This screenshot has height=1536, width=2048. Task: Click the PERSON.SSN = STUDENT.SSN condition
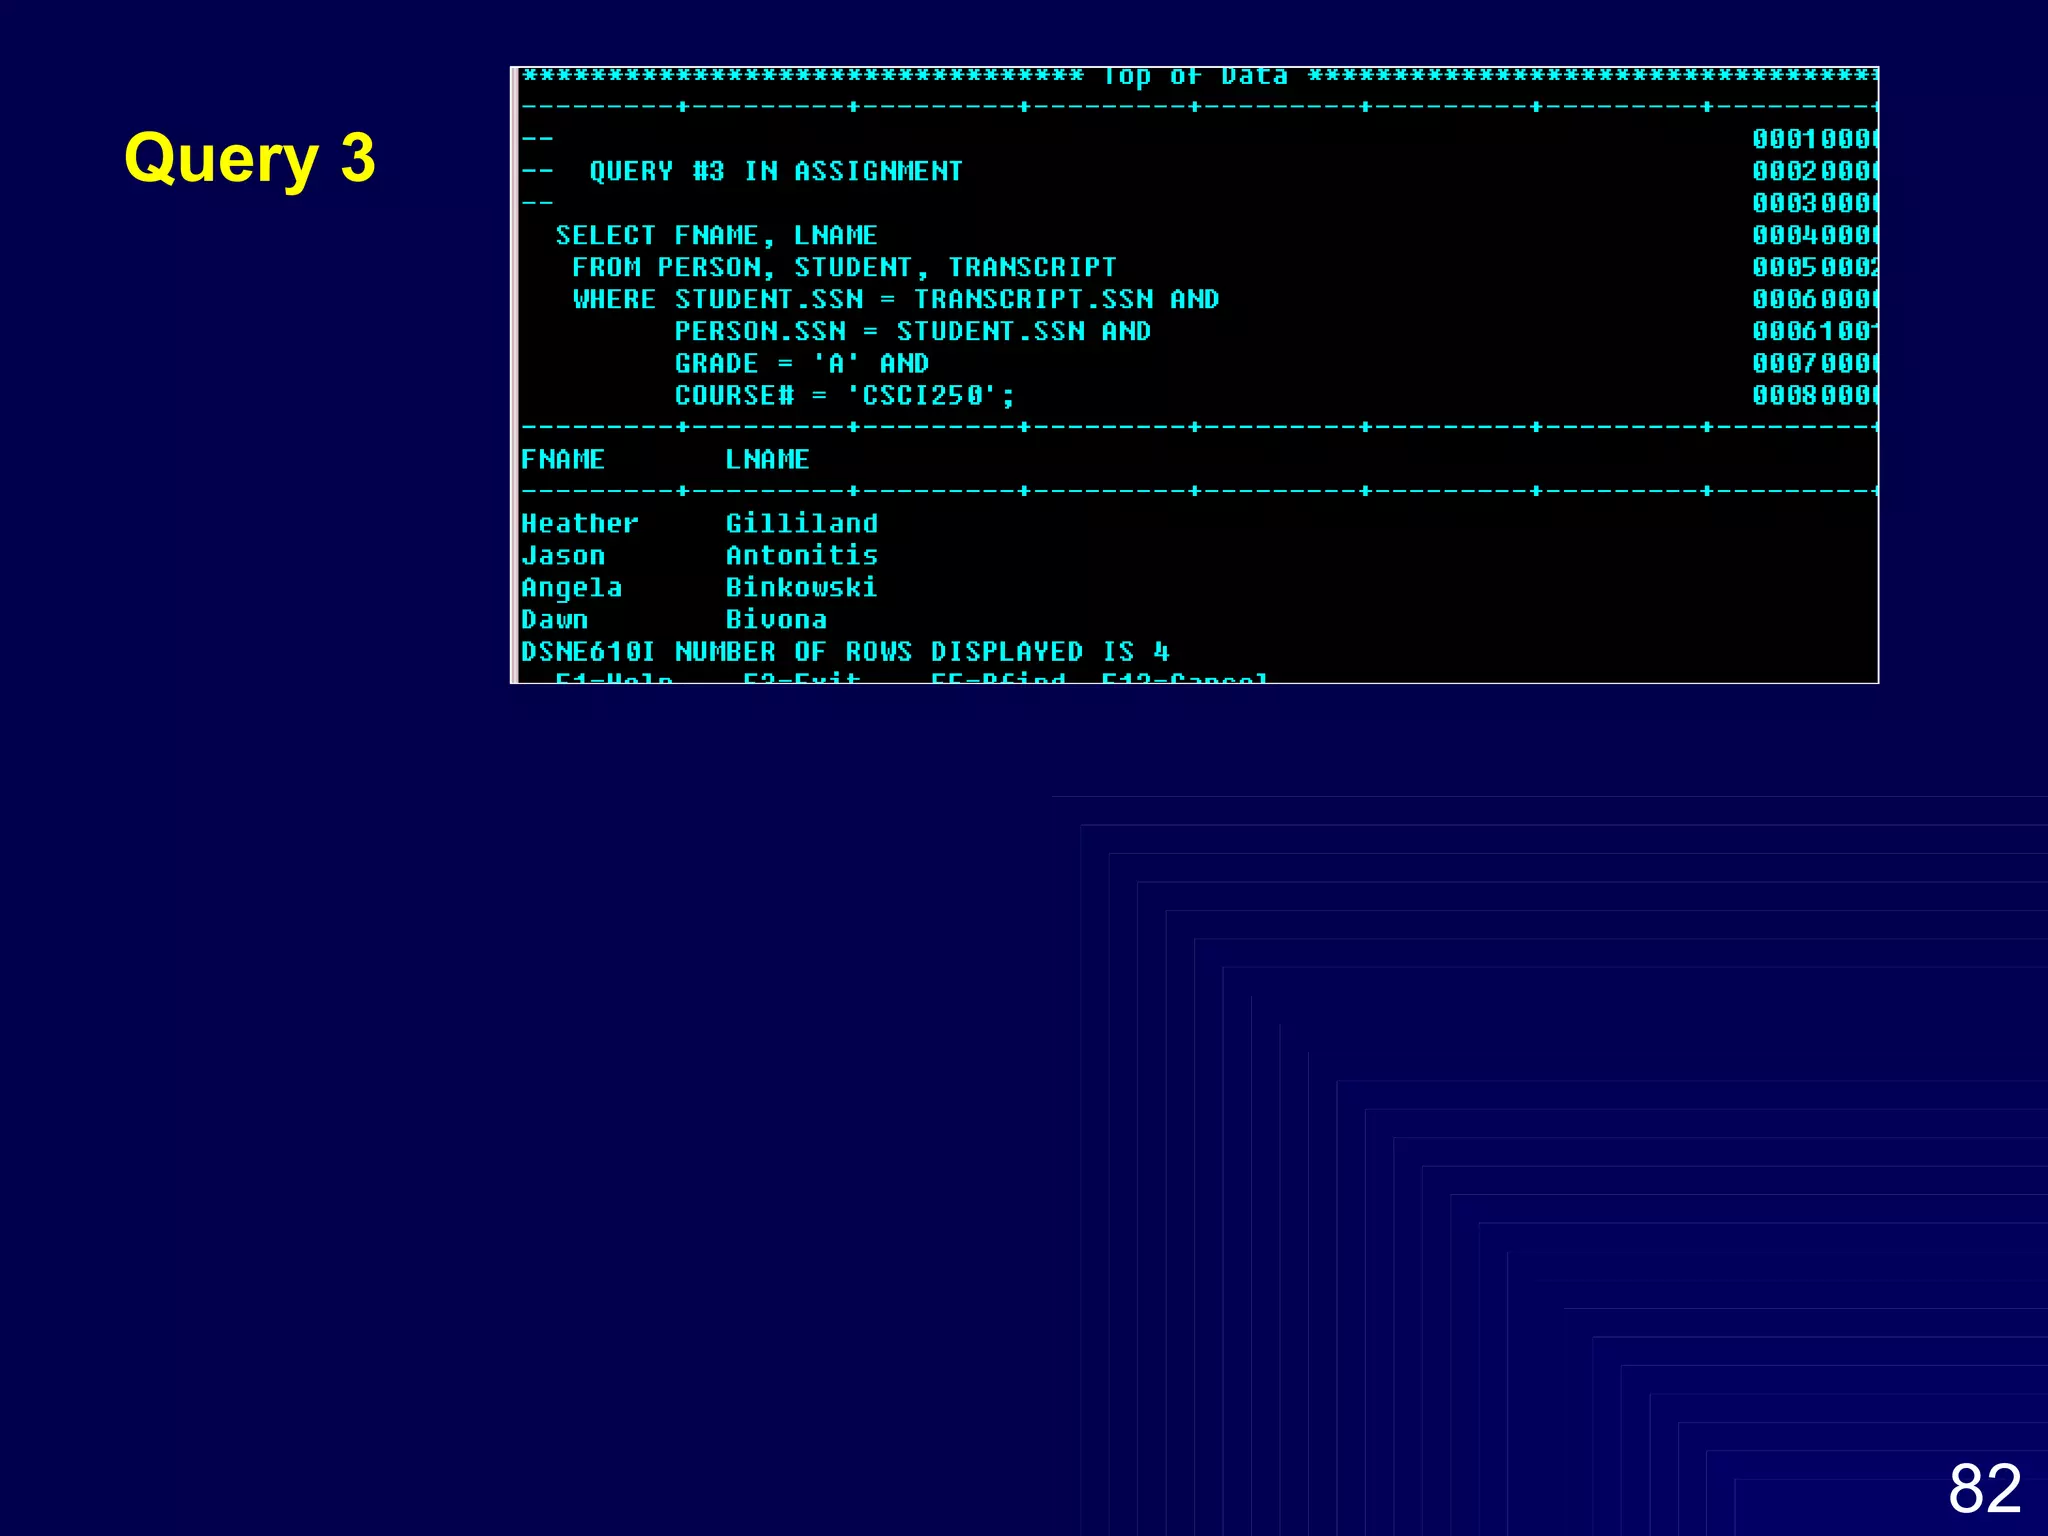click(911, 331)
